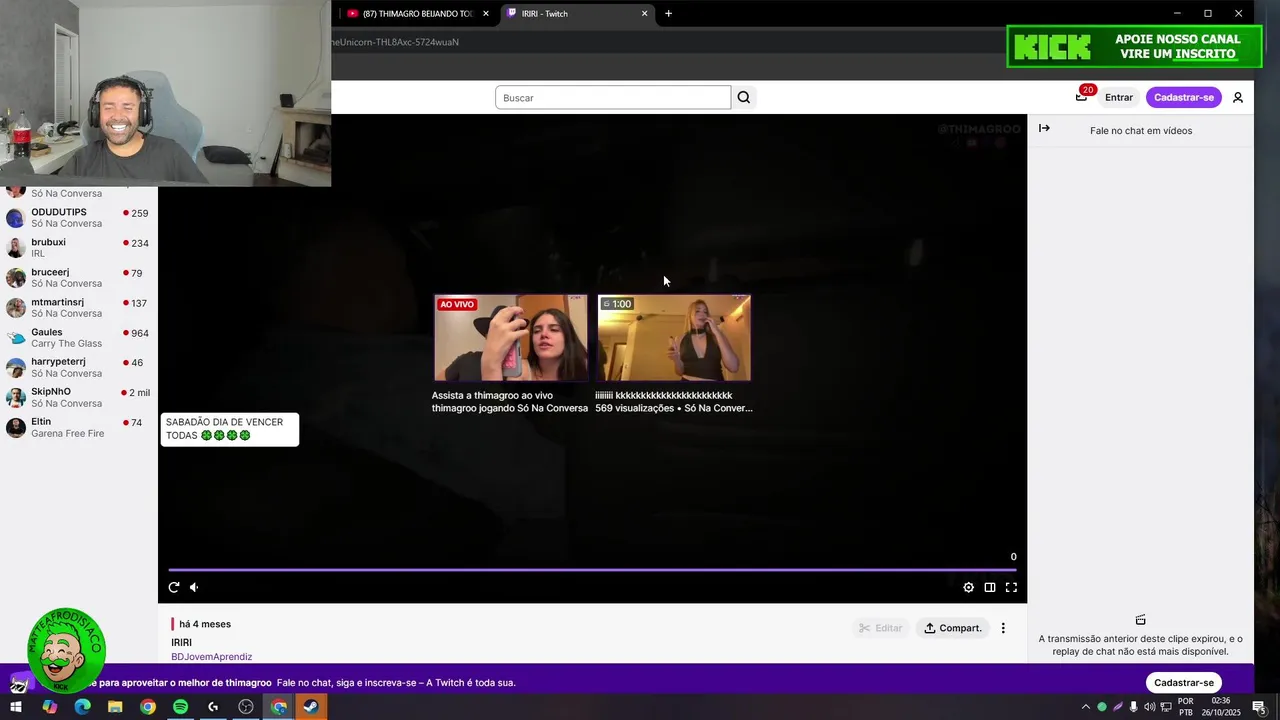The image size is (1280, 720).
Task: Open the mtmartinsrj channel
Action: [78, 308]
